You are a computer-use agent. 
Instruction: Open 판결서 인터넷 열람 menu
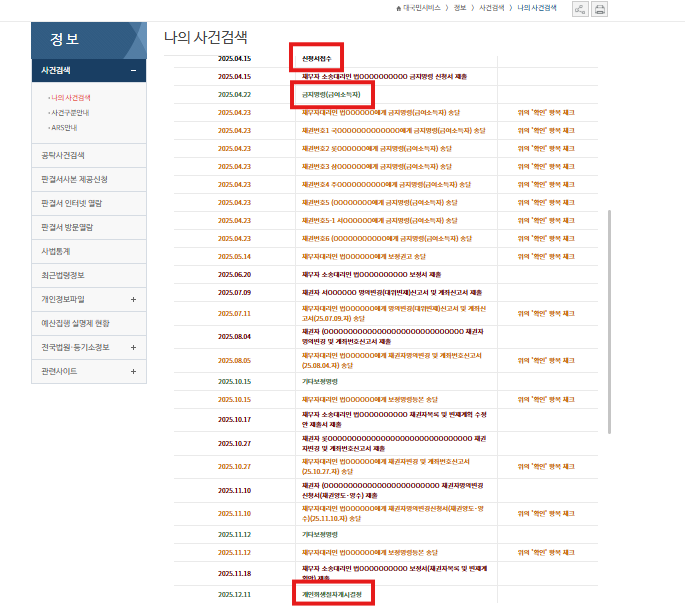pyautogui.click(x=89, y=204)
